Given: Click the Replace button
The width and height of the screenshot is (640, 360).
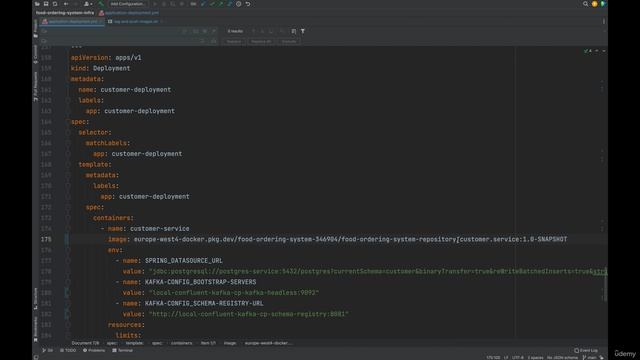Looking at the screenshot, I should (x=234, y=41).
